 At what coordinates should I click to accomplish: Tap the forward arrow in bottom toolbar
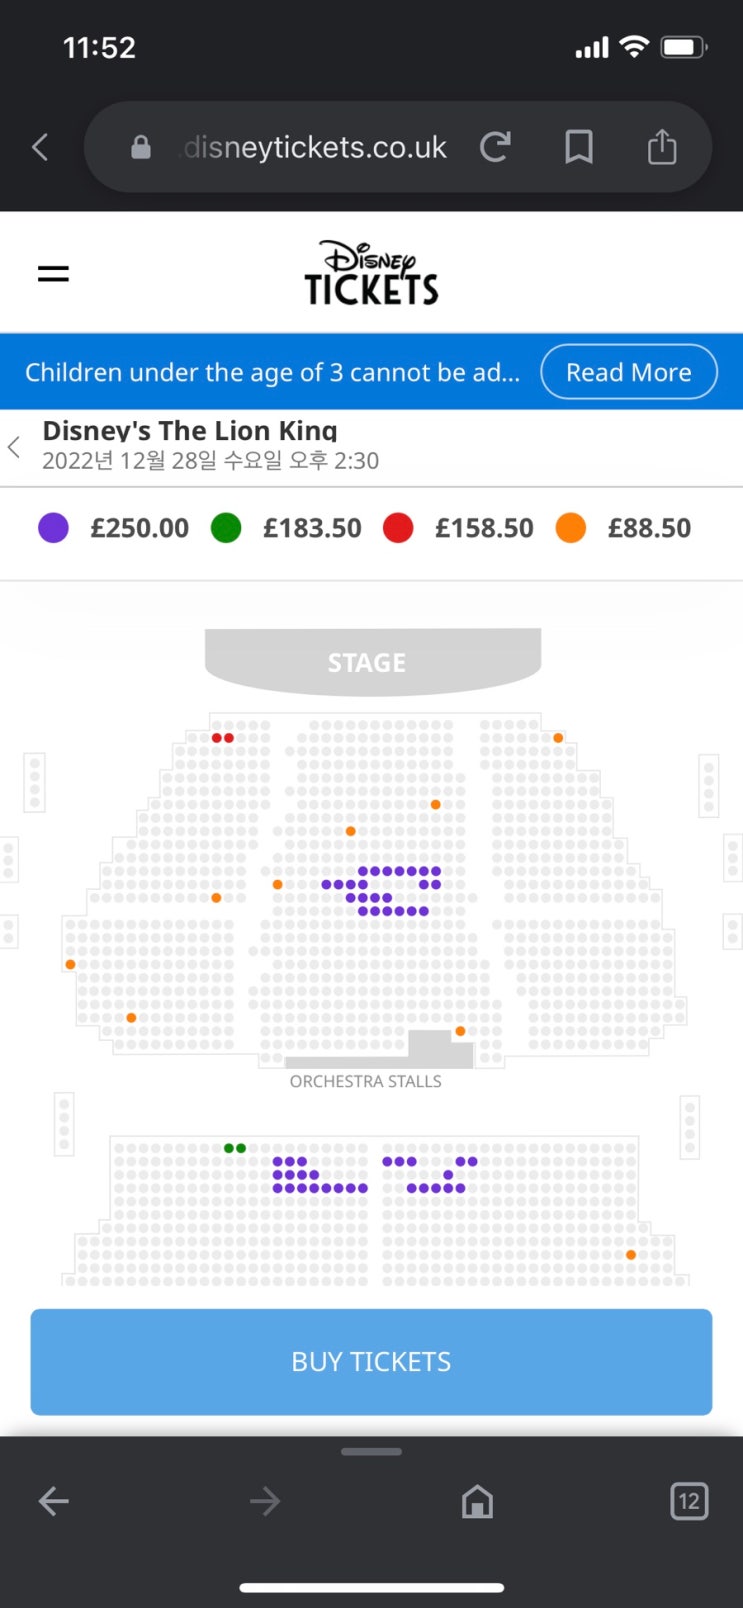click(265, 1501)
